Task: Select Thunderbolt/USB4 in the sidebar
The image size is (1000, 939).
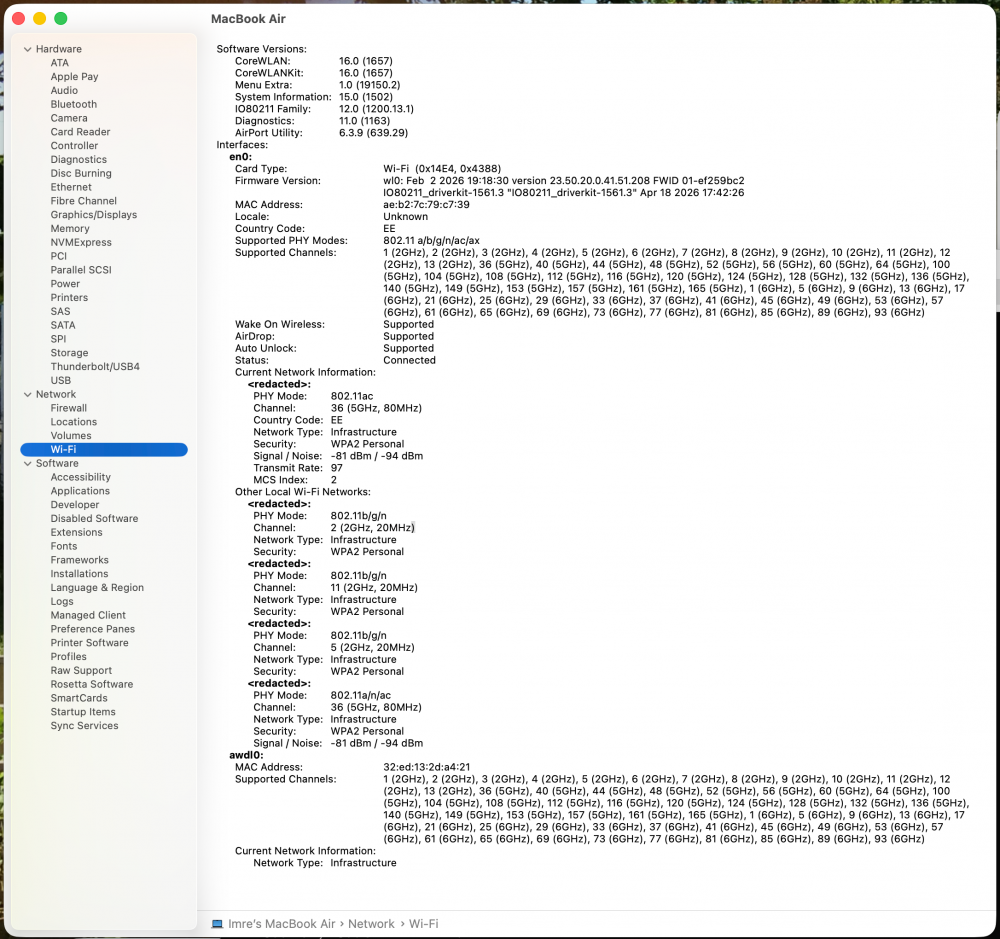Action: (x=95, y=367)
